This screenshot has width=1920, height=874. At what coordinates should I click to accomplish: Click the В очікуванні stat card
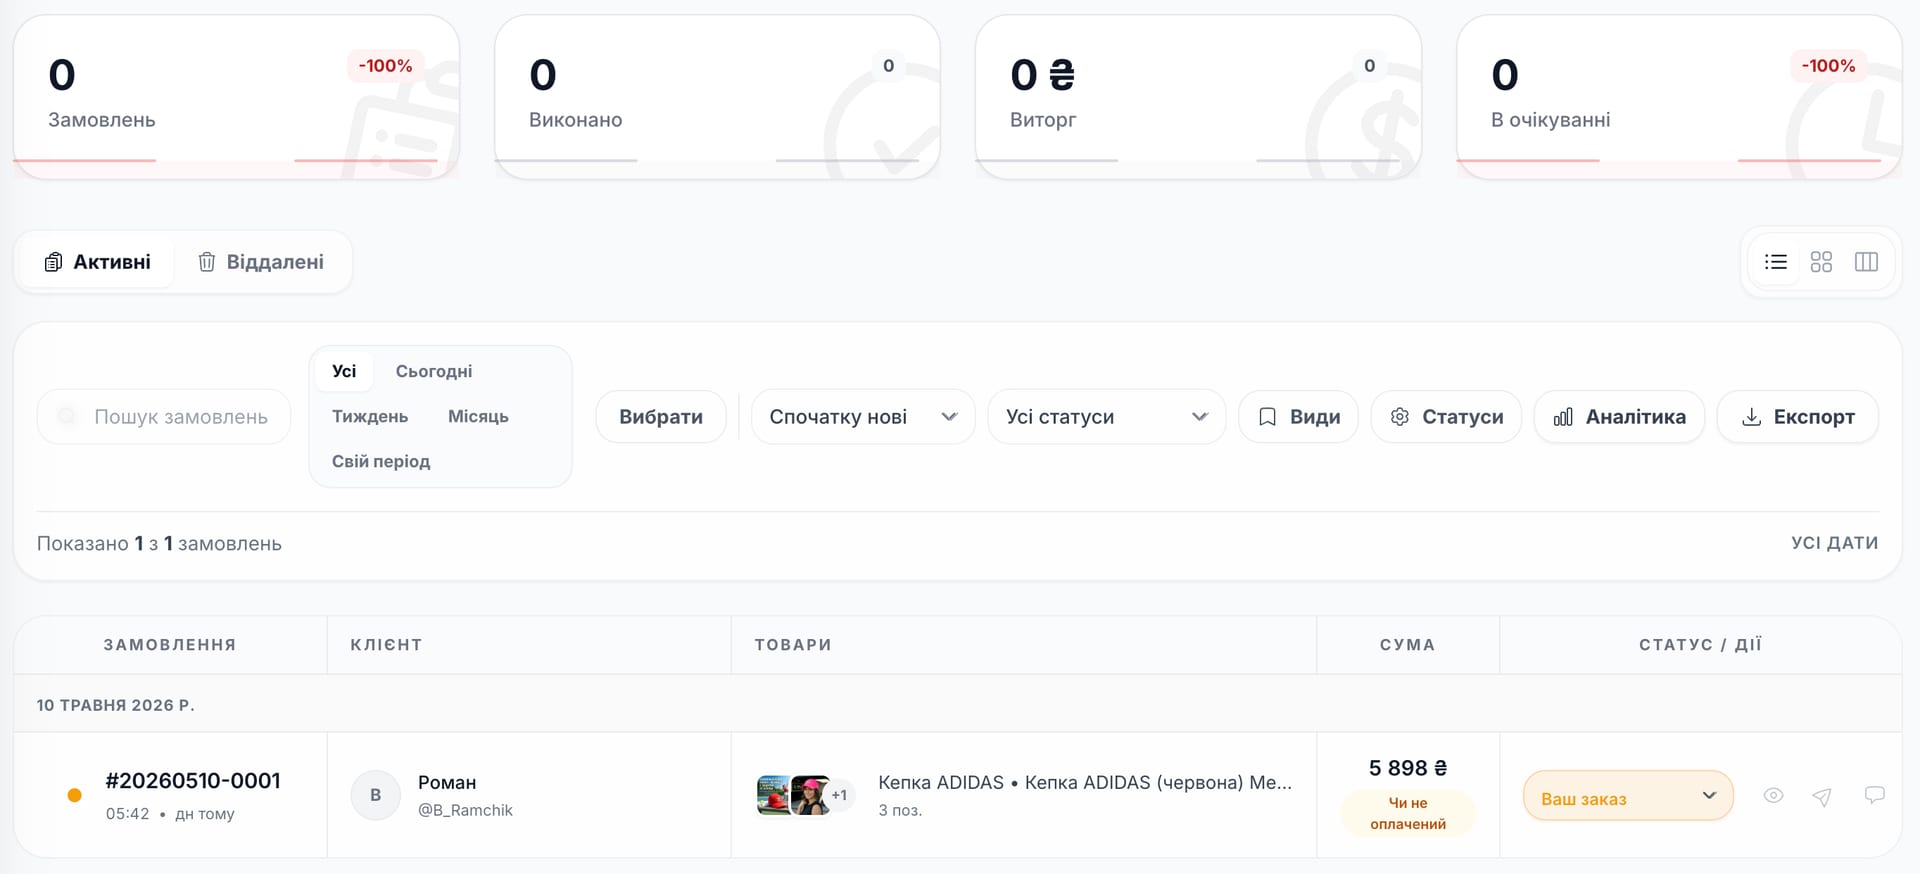pyautogui.click(x=1679, y=97)
